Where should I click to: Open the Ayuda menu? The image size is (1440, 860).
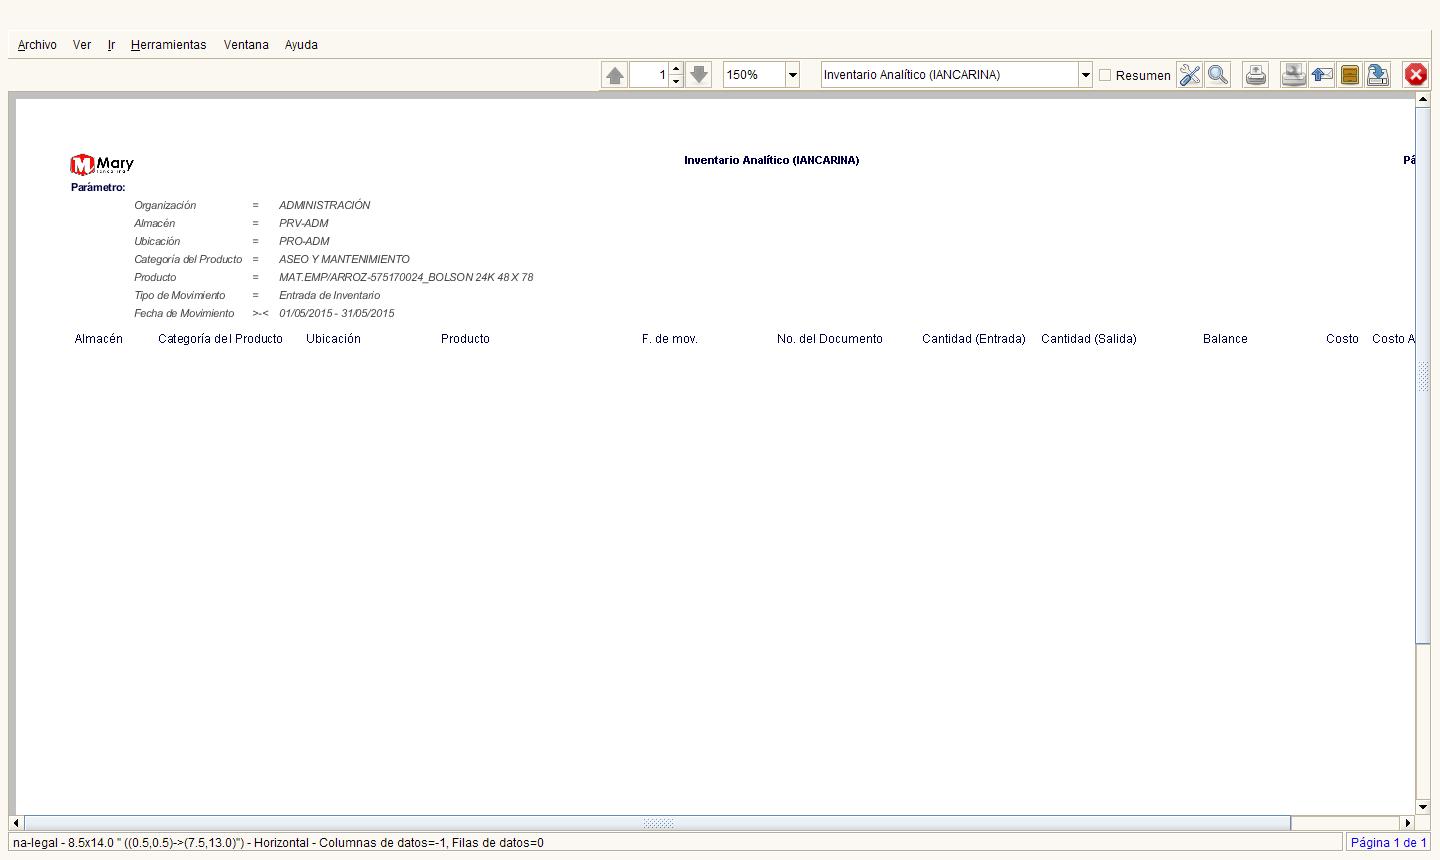click(x=301, y=45)
